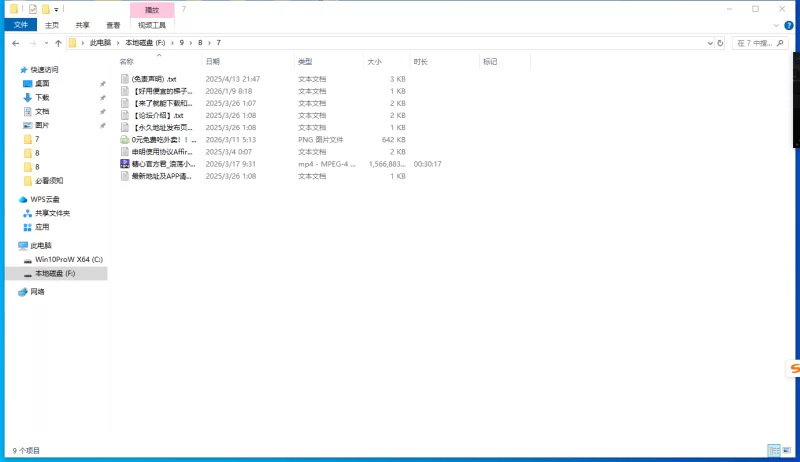The image size is (800, 462).
Task: Select WPS云盘 in the navigation pane
Action: (44, 199)
